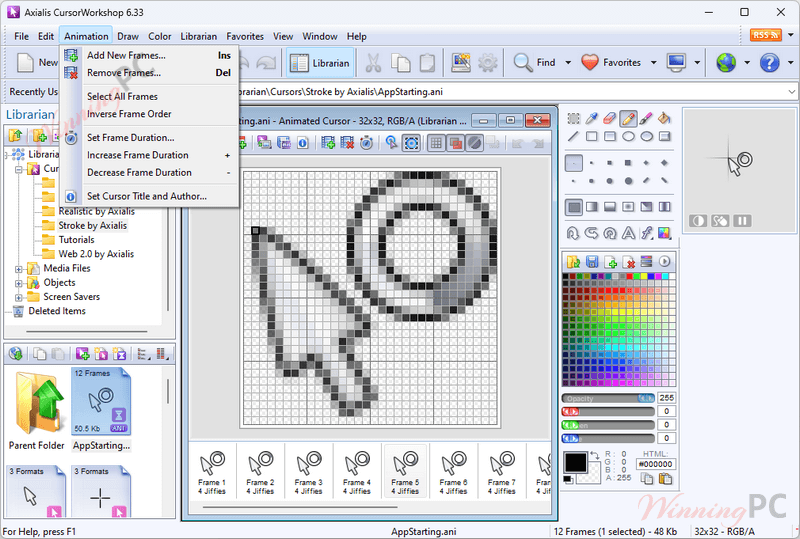Adjust the Opacity slider
This screenshot has height=539, width=800.
(x=608, y=398)
